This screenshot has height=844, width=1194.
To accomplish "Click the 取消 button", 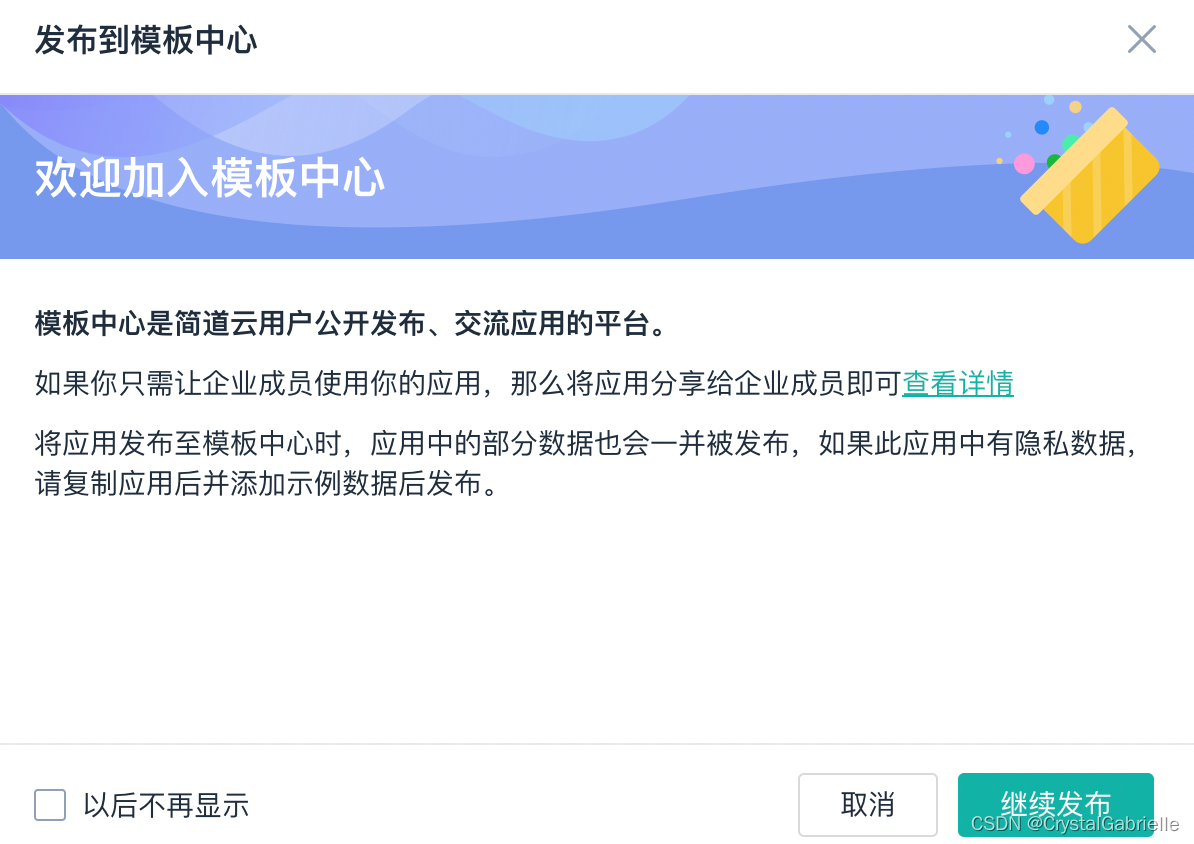I will pos(867,805).
